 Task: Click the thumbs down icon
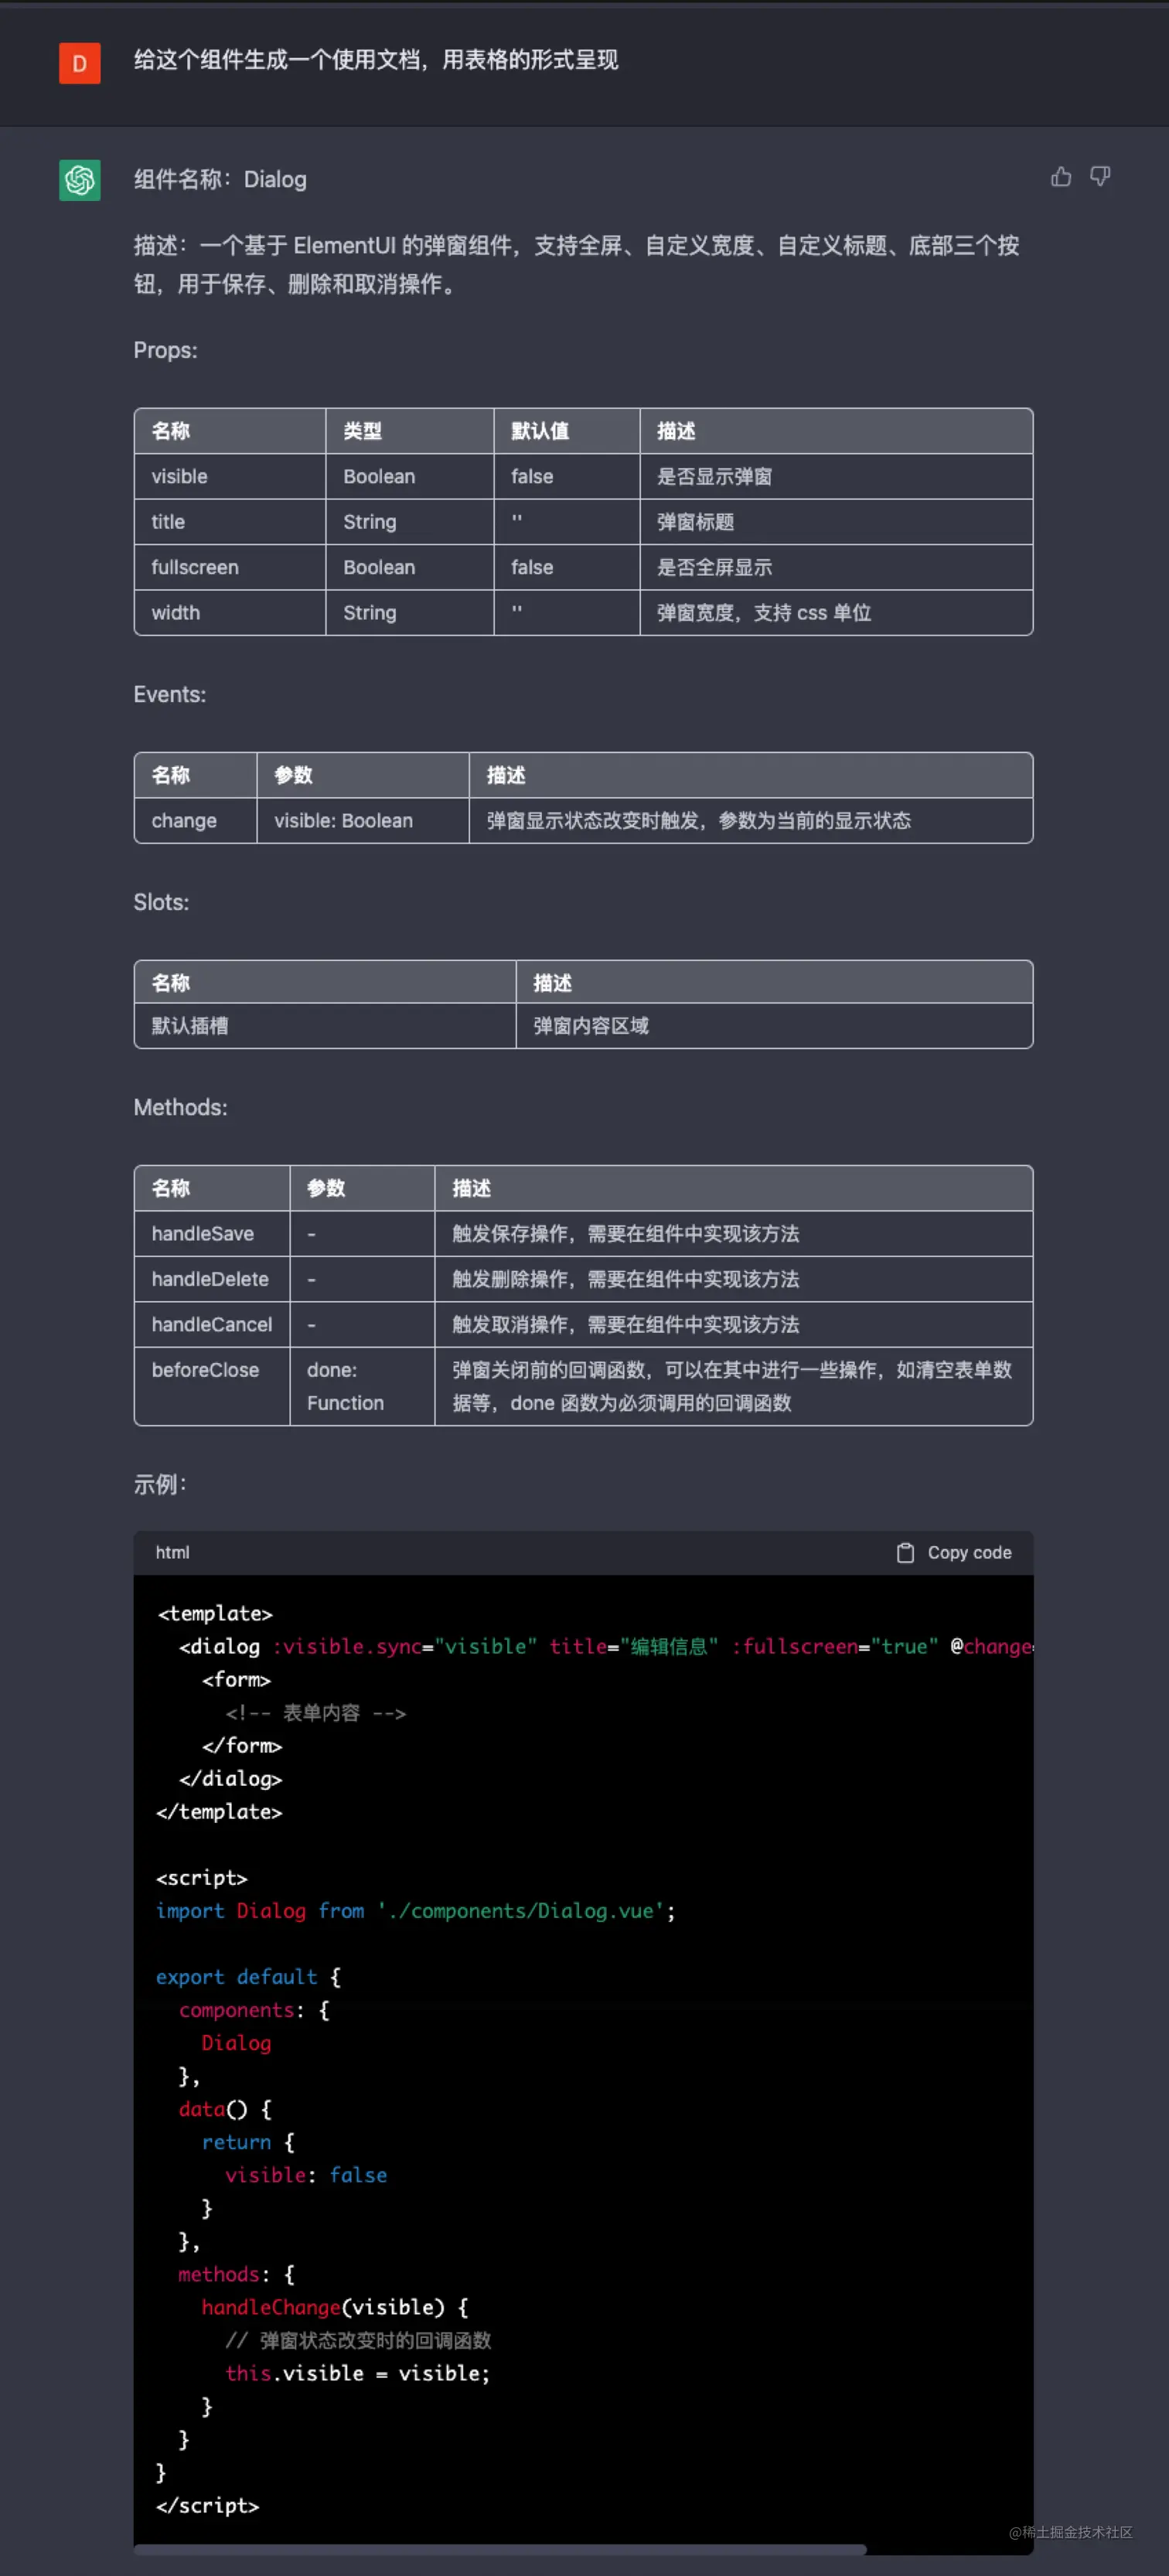click(1100, 177)
